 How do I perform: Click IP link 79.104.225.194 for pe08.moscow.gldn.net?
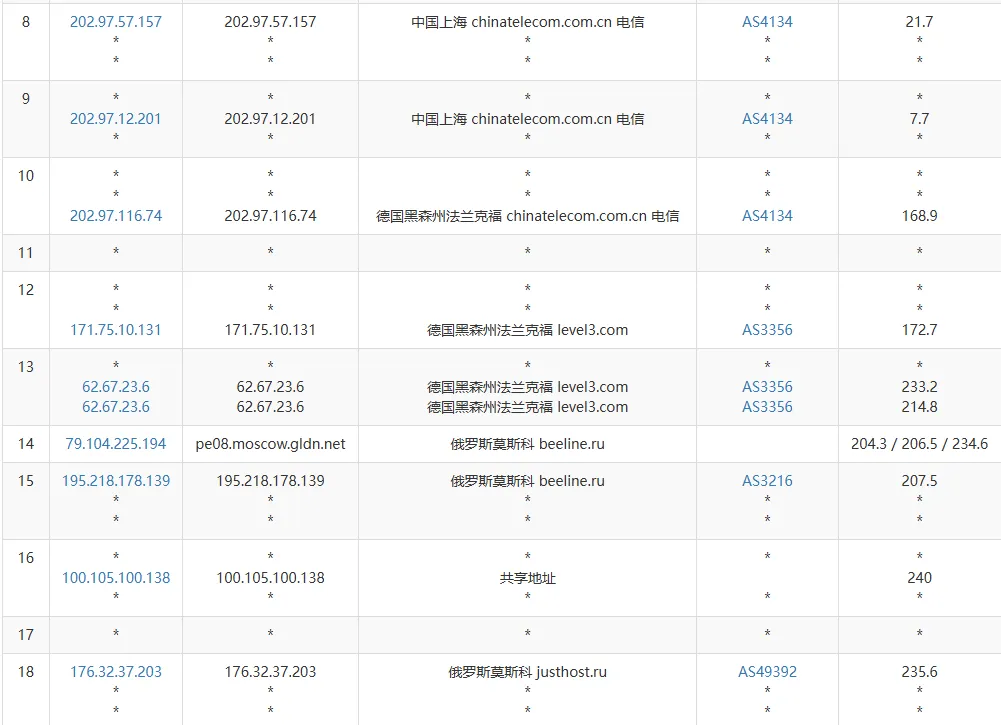[116, 443]
